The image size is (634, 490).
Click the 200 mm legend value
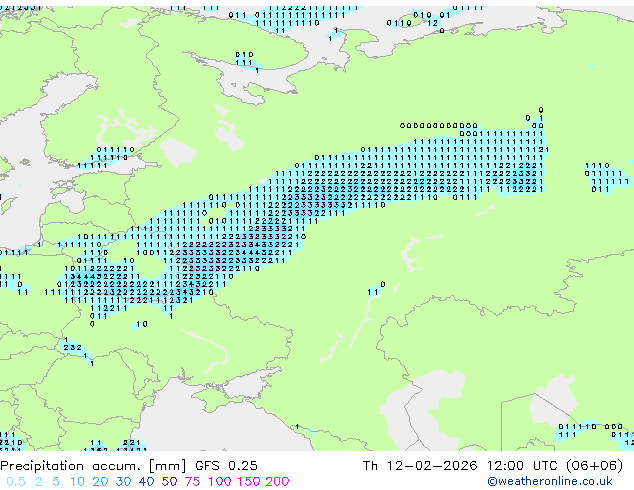point(277,482)
